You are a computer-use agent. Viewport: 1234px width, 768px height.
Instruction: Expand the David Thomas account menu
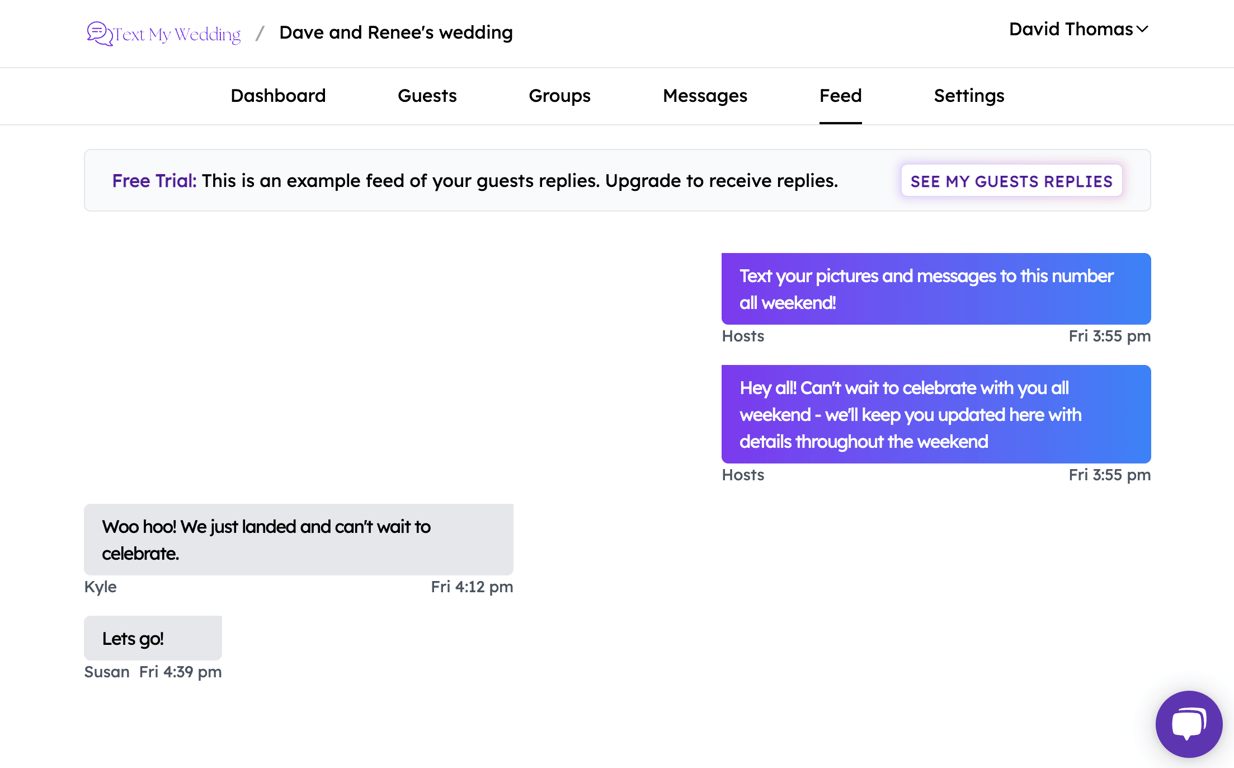[x=1078, y=29]
